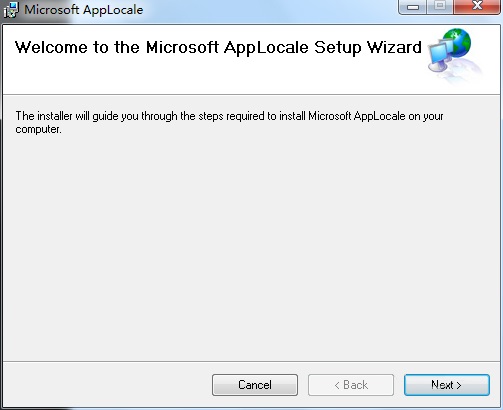
Task: Click the left chevron on Back button
Action: pos(337,385)
